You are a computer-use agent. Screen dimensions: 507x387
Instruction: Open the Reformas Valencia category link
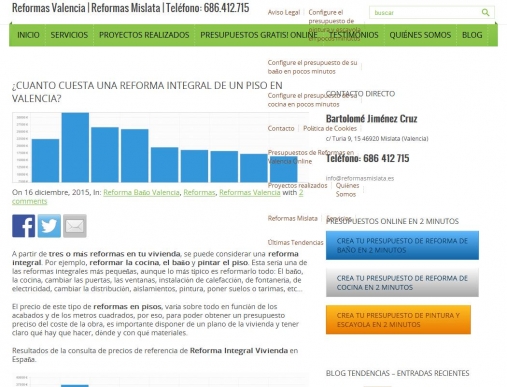tap(250, 192)
